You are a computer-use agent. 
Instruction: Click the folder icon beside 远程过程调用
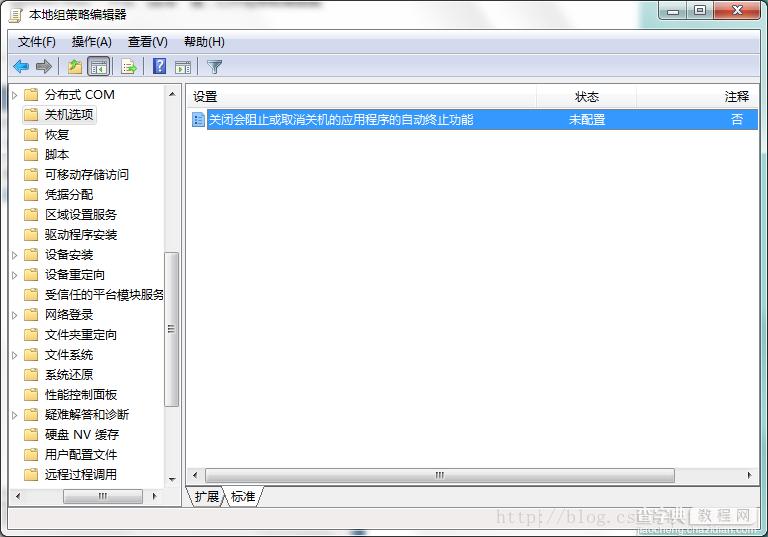(x=31, y=475)
